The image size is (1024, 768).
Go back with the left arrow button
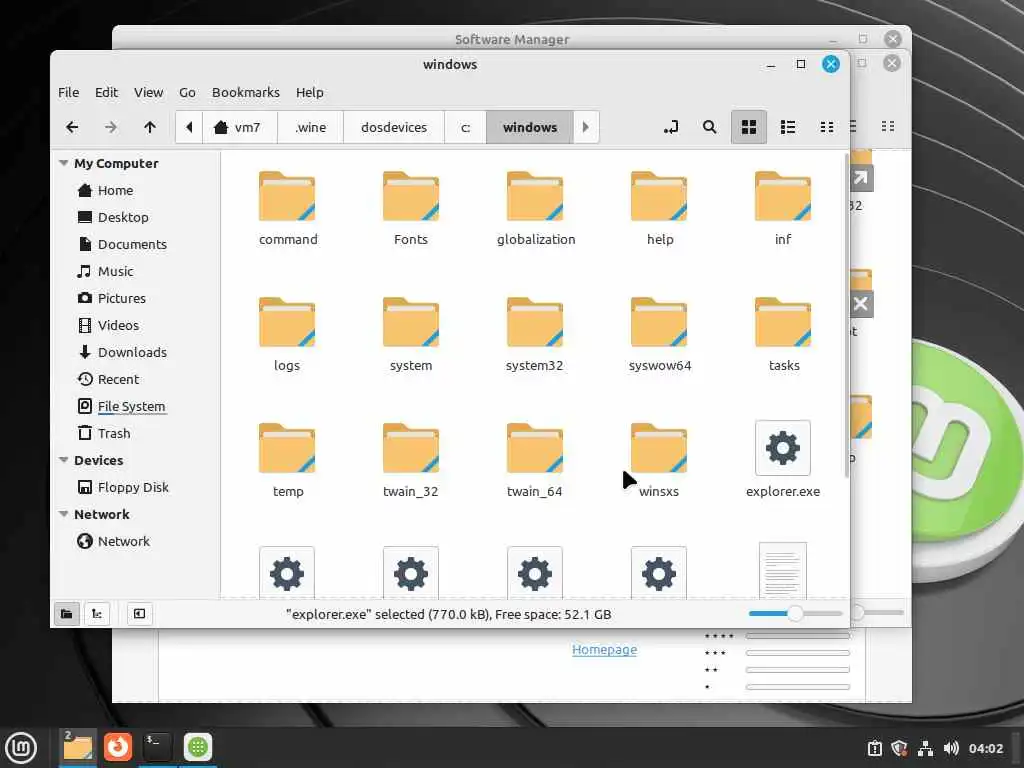pos(72,127)
